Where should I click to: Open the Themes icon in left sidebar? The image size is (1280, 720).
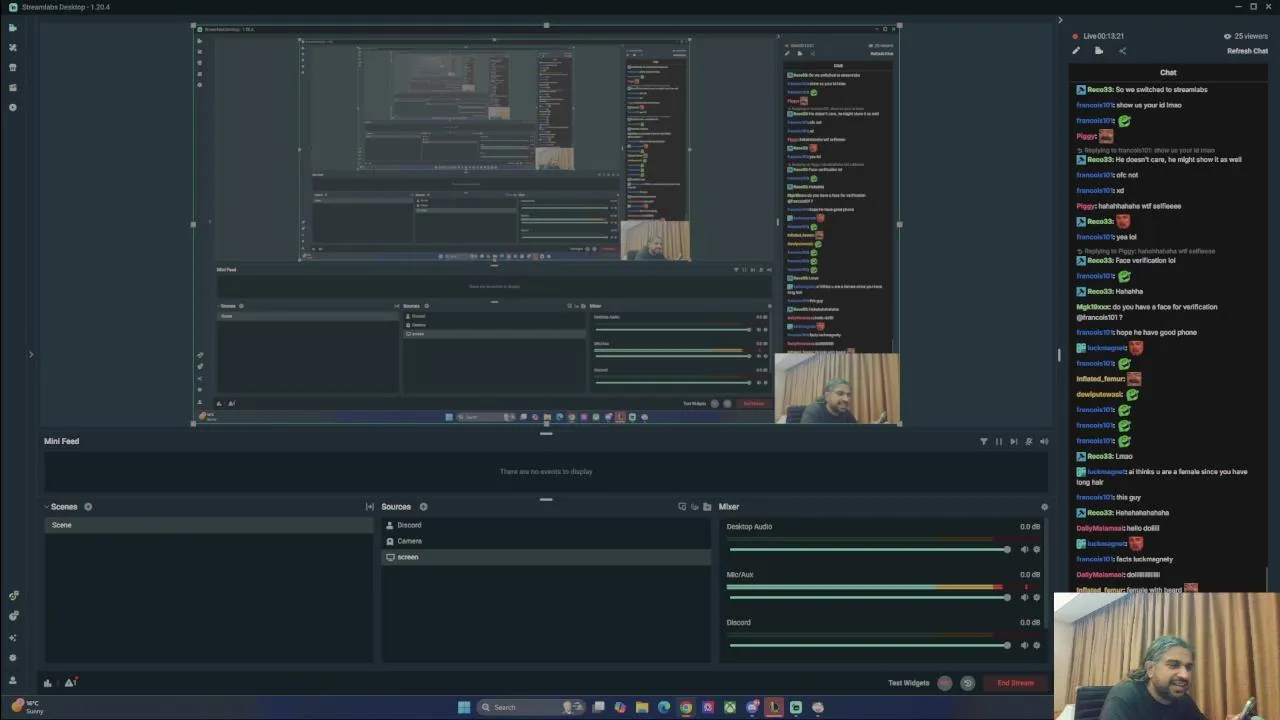pyautogui.click(x=12, y=47)
